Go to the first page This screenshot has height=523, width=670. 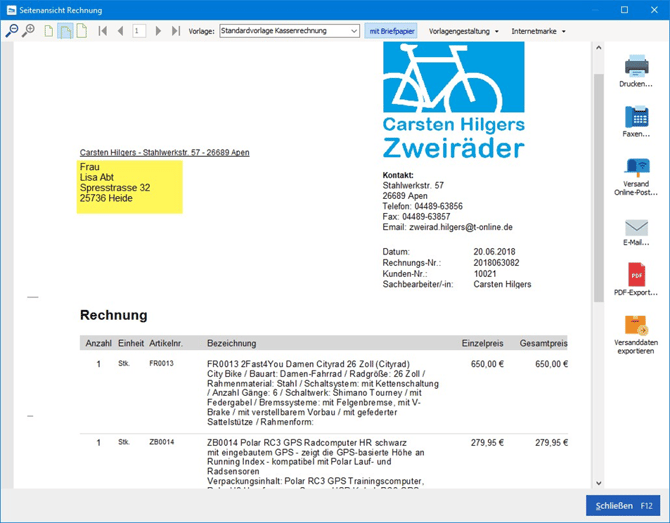[102, 31]
